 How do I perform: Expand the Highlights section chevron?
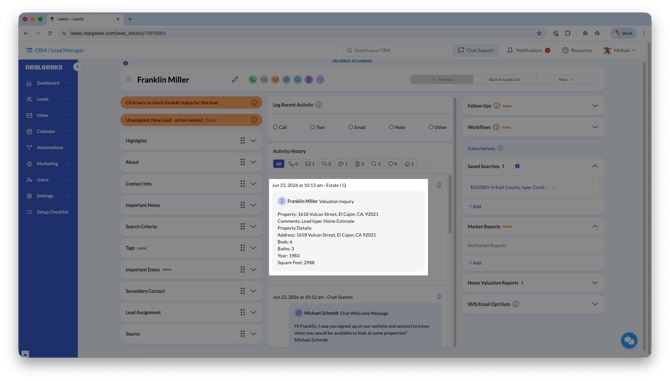(x=253, y=141)
